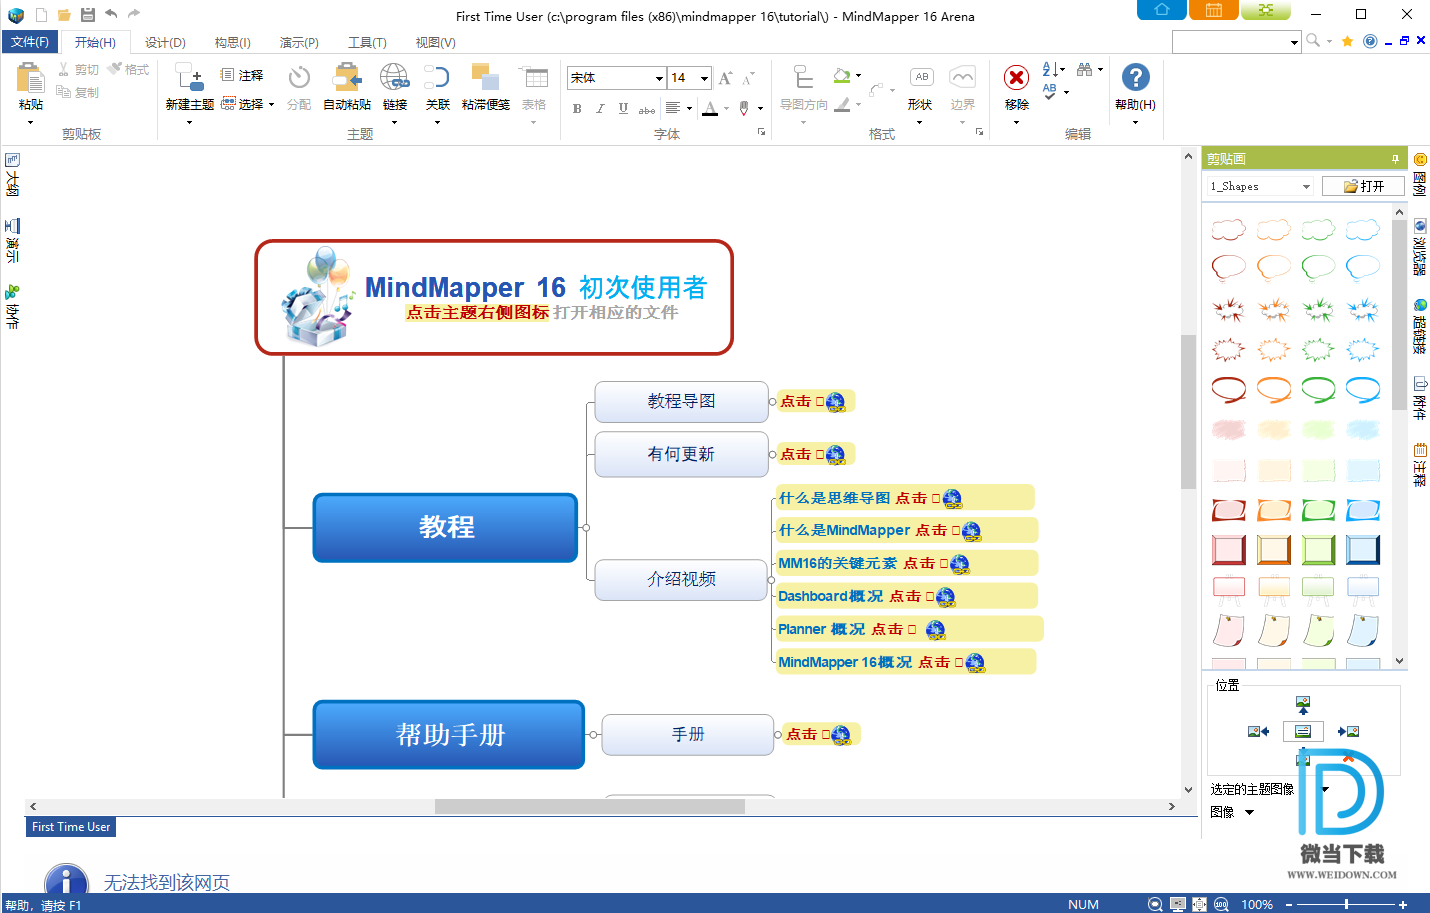This screenshot has width=1430, height=913.
Task: Open the font color dropdown arrow
Action: point(727,108)
